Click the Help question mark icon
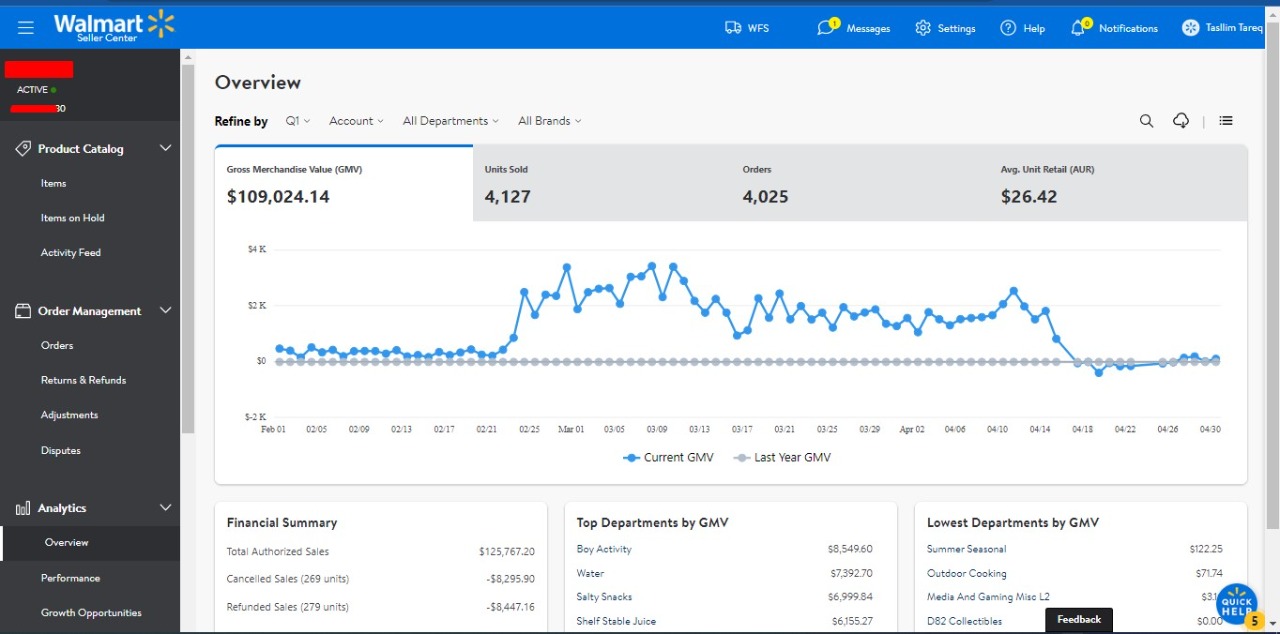The image size is (1280, 634). pos(1008,28)
